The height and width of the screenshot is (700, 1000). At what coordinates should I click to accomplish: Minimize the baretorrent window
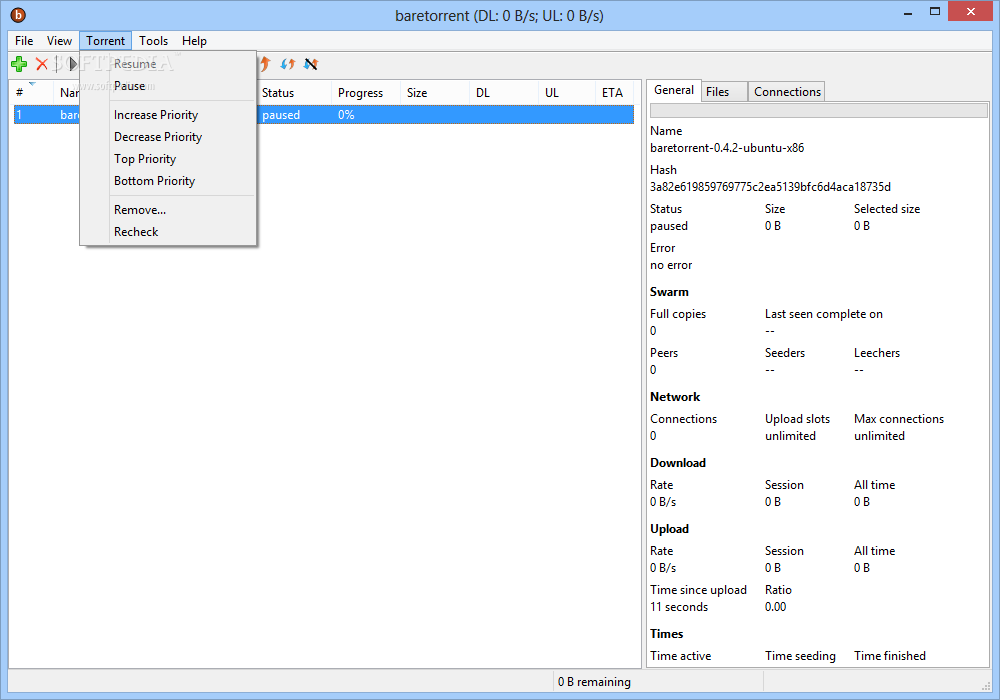[x=908, y=11]
